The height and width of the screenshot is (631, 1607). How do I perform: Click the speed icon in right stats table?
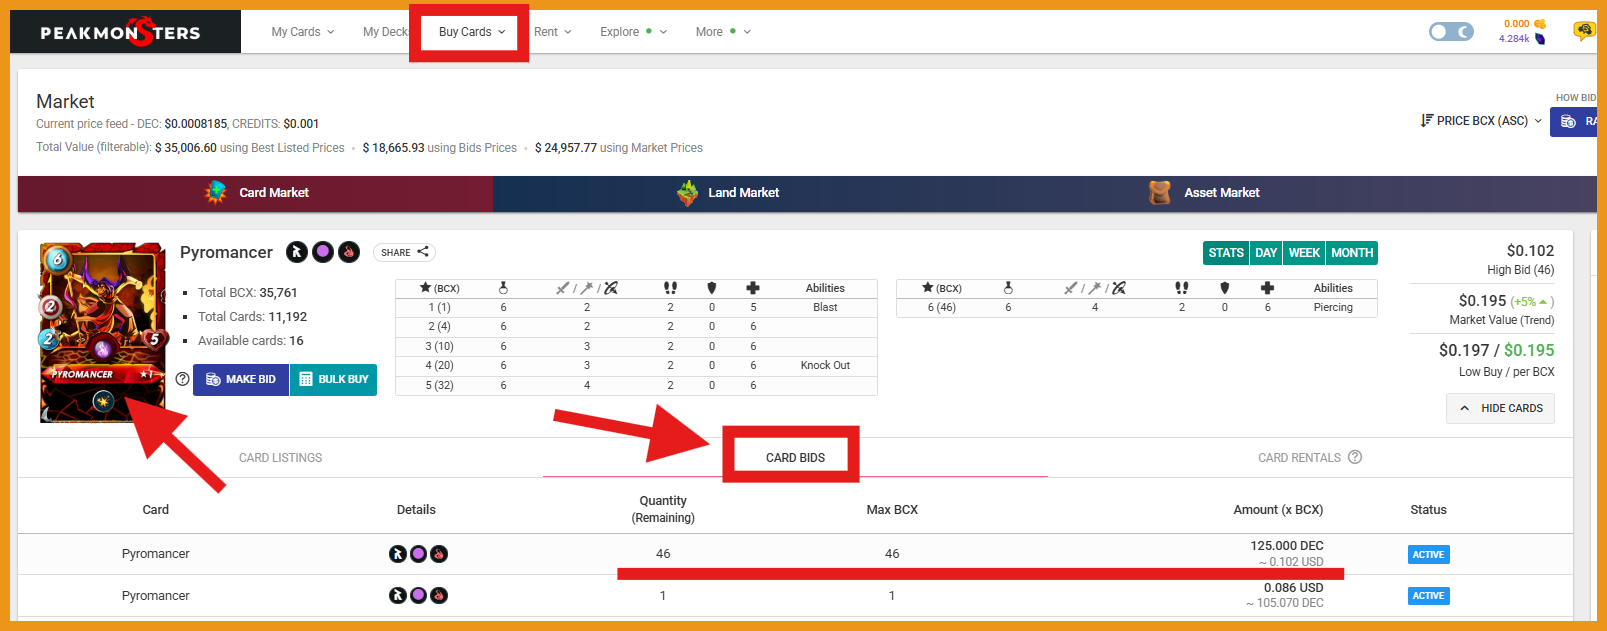click(x=1182, y=287)
